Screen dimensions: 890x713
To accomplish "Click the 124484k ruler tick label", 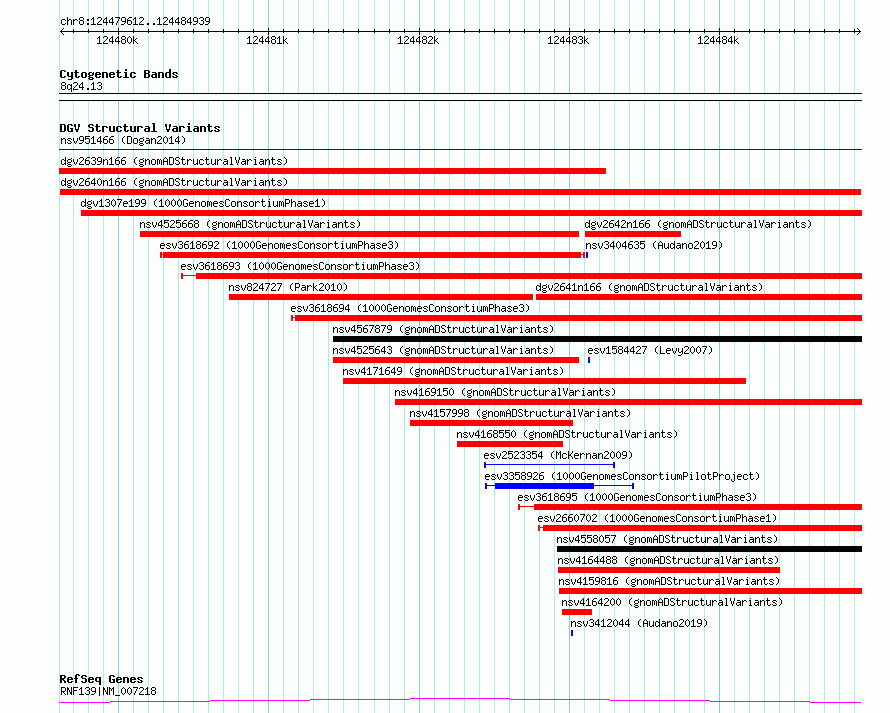I will (x=718, y=40).
